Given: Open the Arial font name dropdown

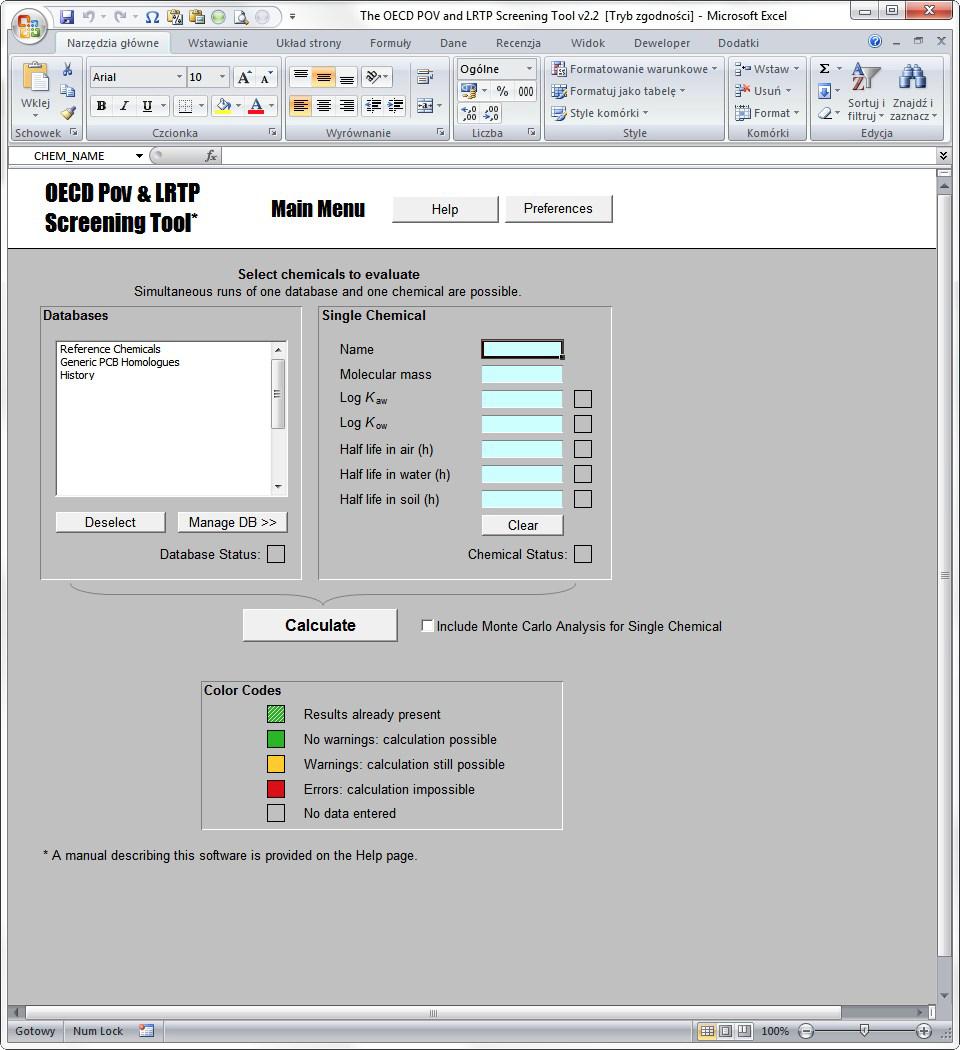Looking at the screenshot, I should (179, 77).
